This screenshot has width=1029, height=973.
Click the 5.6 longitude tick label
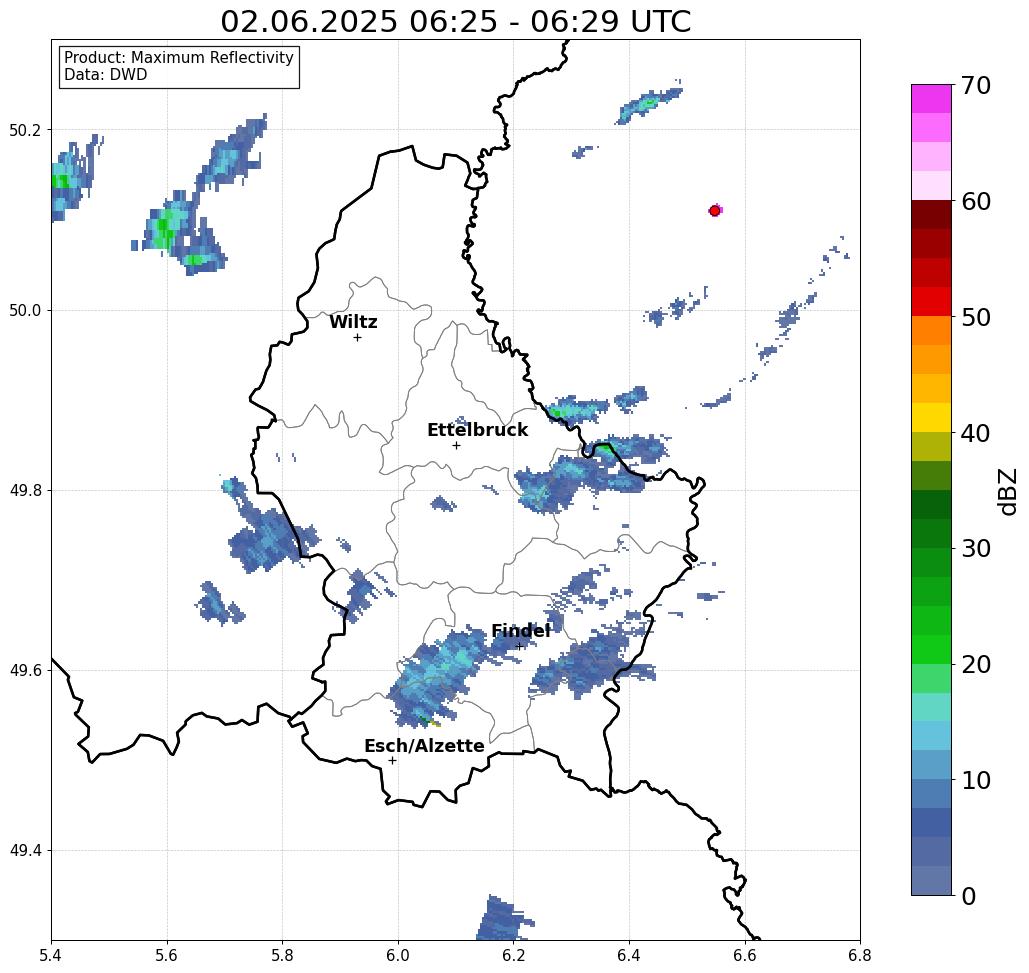tap(167, 955)
